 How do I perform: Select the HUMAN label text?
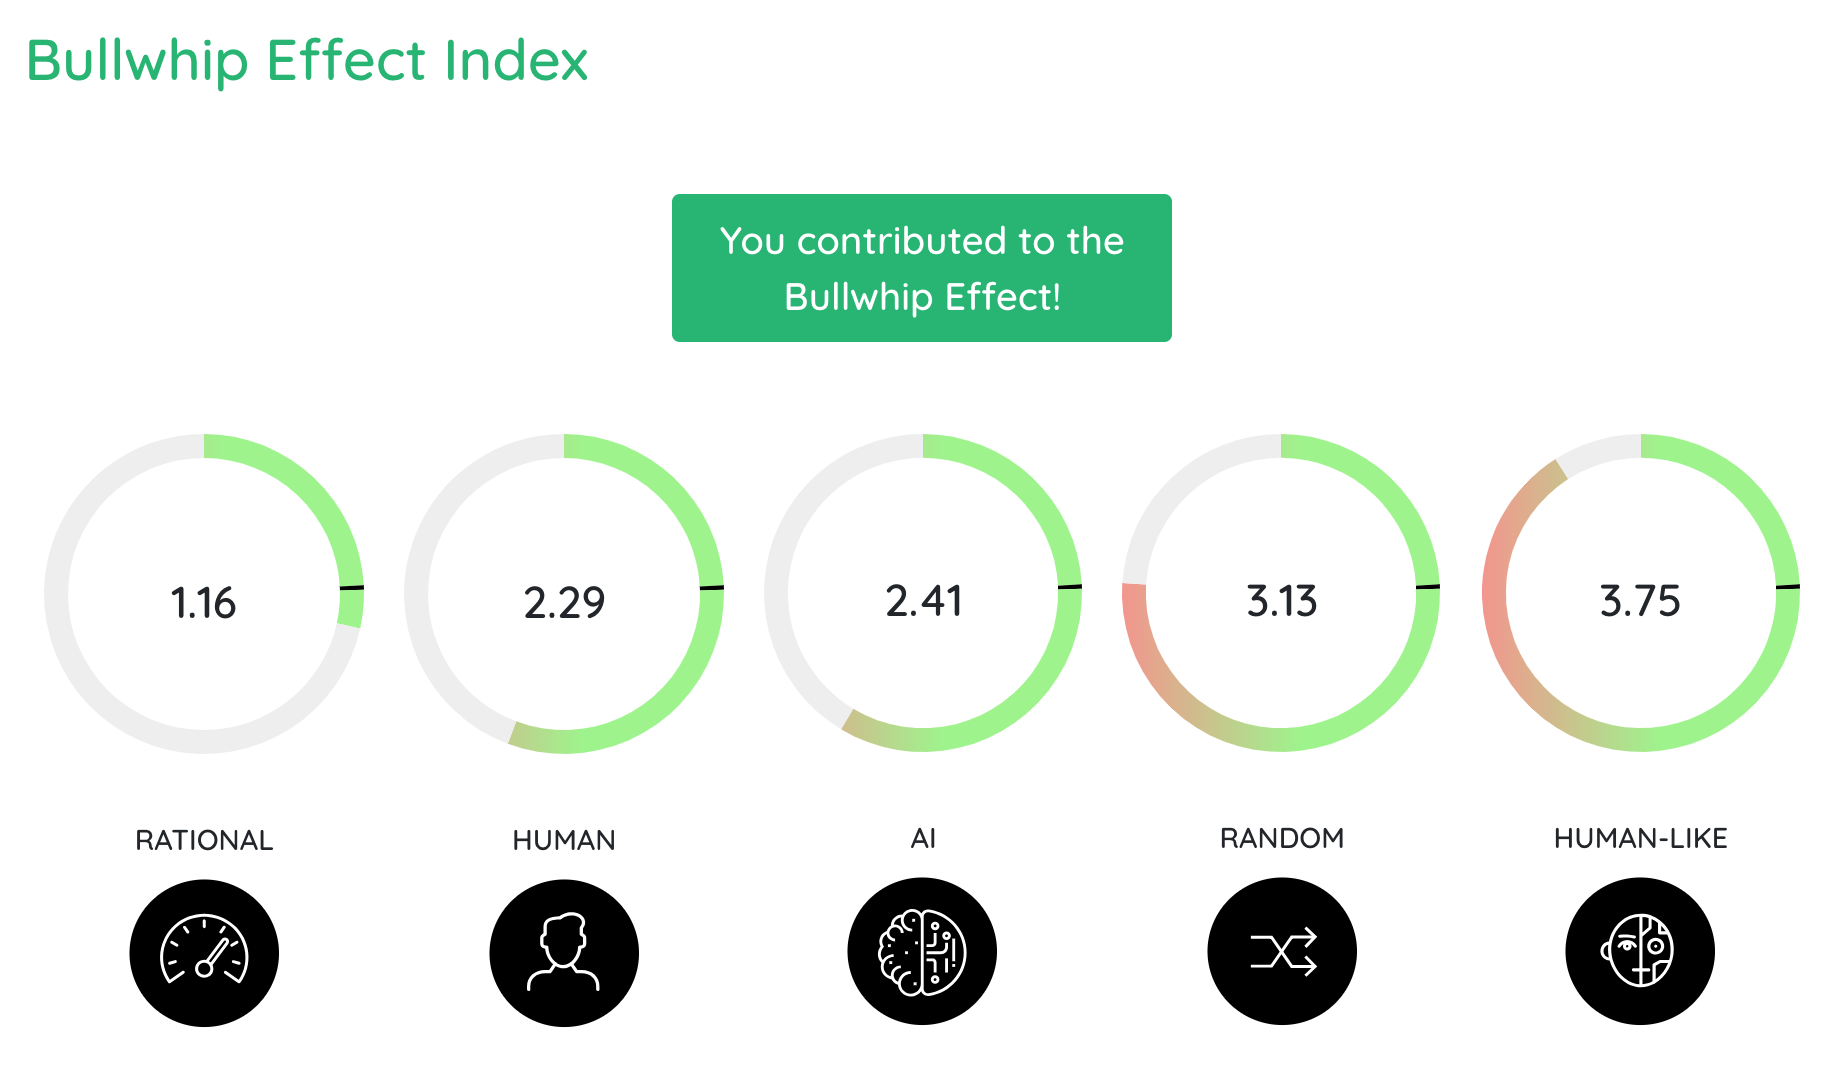tap(564, 840)
